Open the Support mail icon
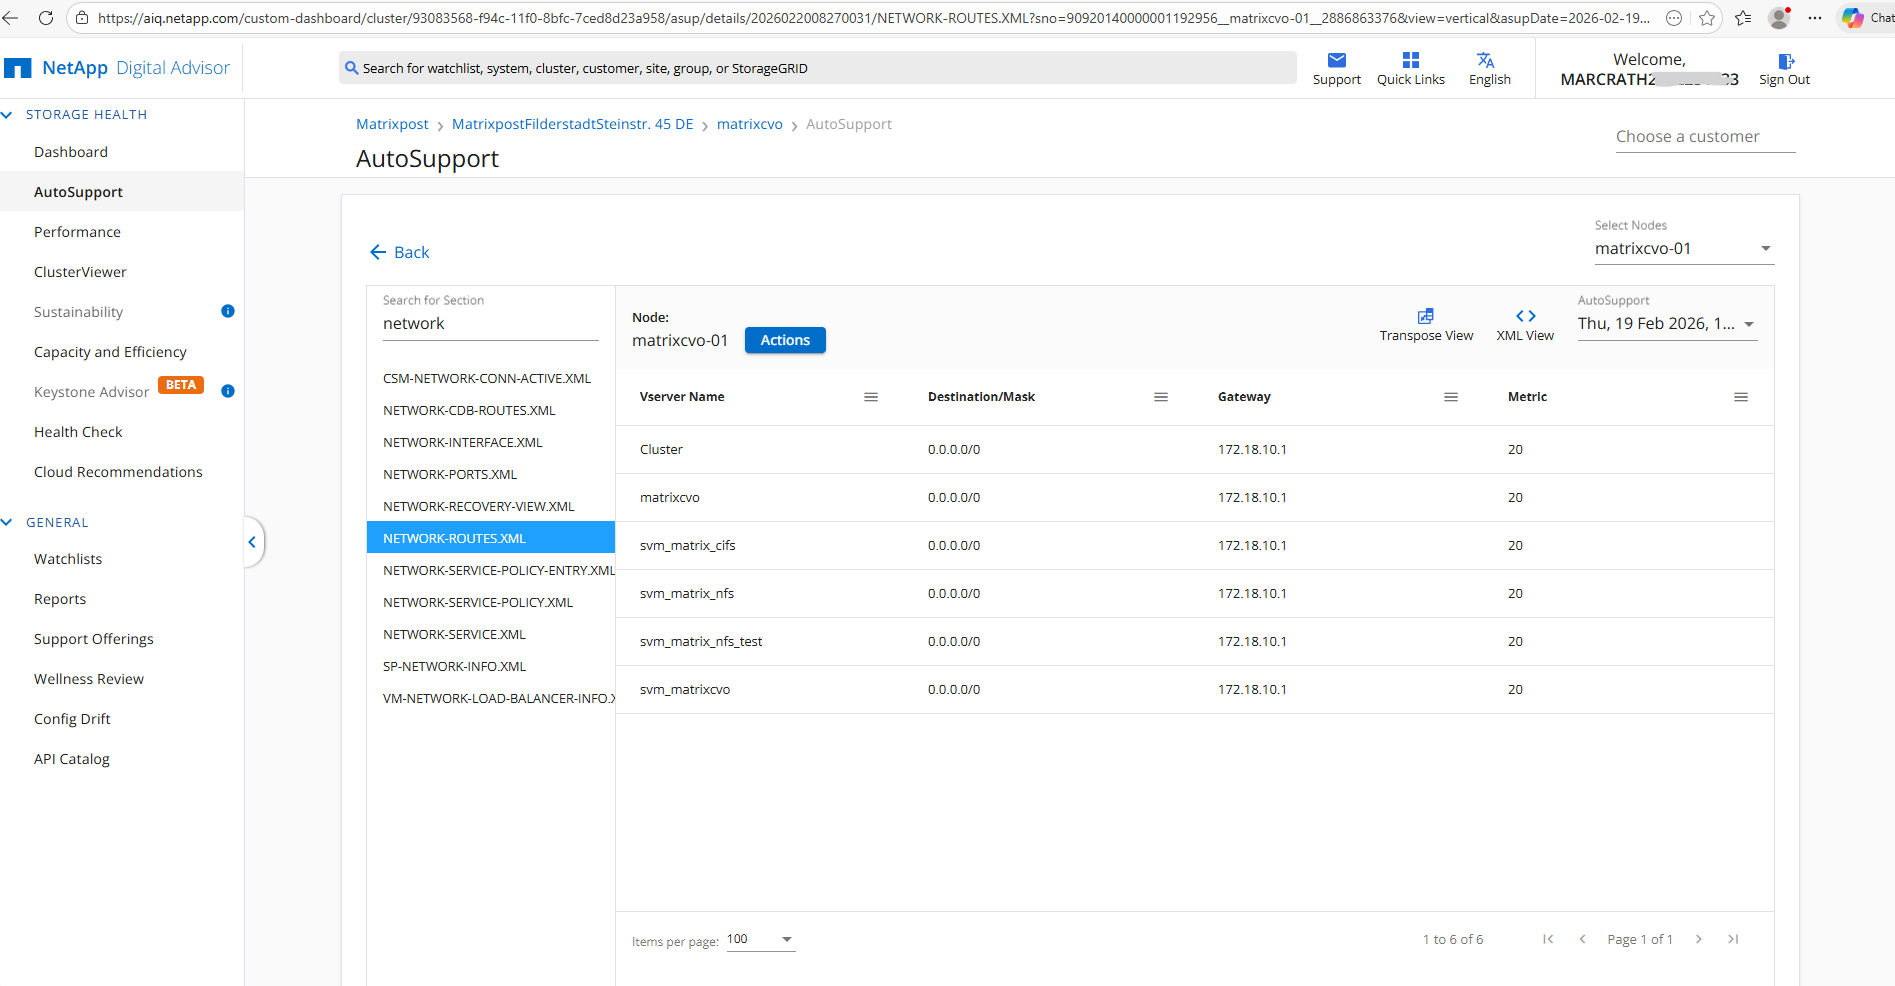This screenshot has width=1895, height=986. click(x=1336, y=61)
